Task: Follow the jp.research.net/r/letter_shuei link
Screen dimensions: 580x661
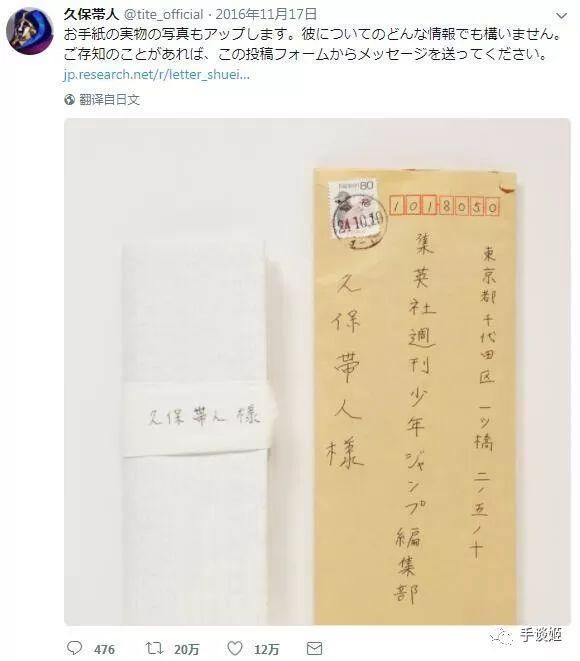Action: pyautogui.click(x=157, y=75)
